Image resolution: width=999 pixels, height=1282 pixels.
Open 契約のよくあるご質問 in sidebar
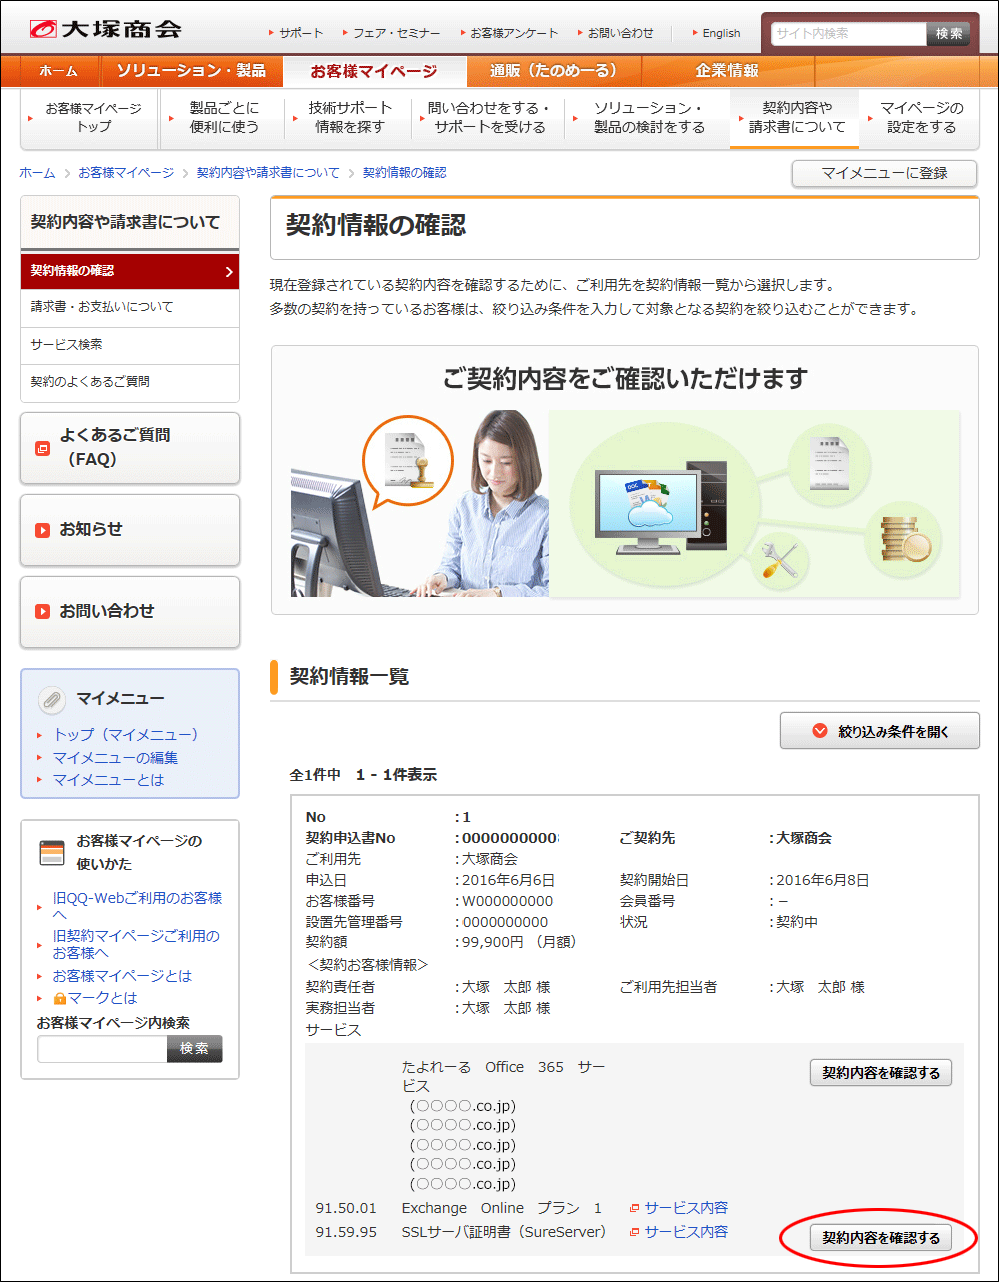pyautogui.click(x=130, y=382)
